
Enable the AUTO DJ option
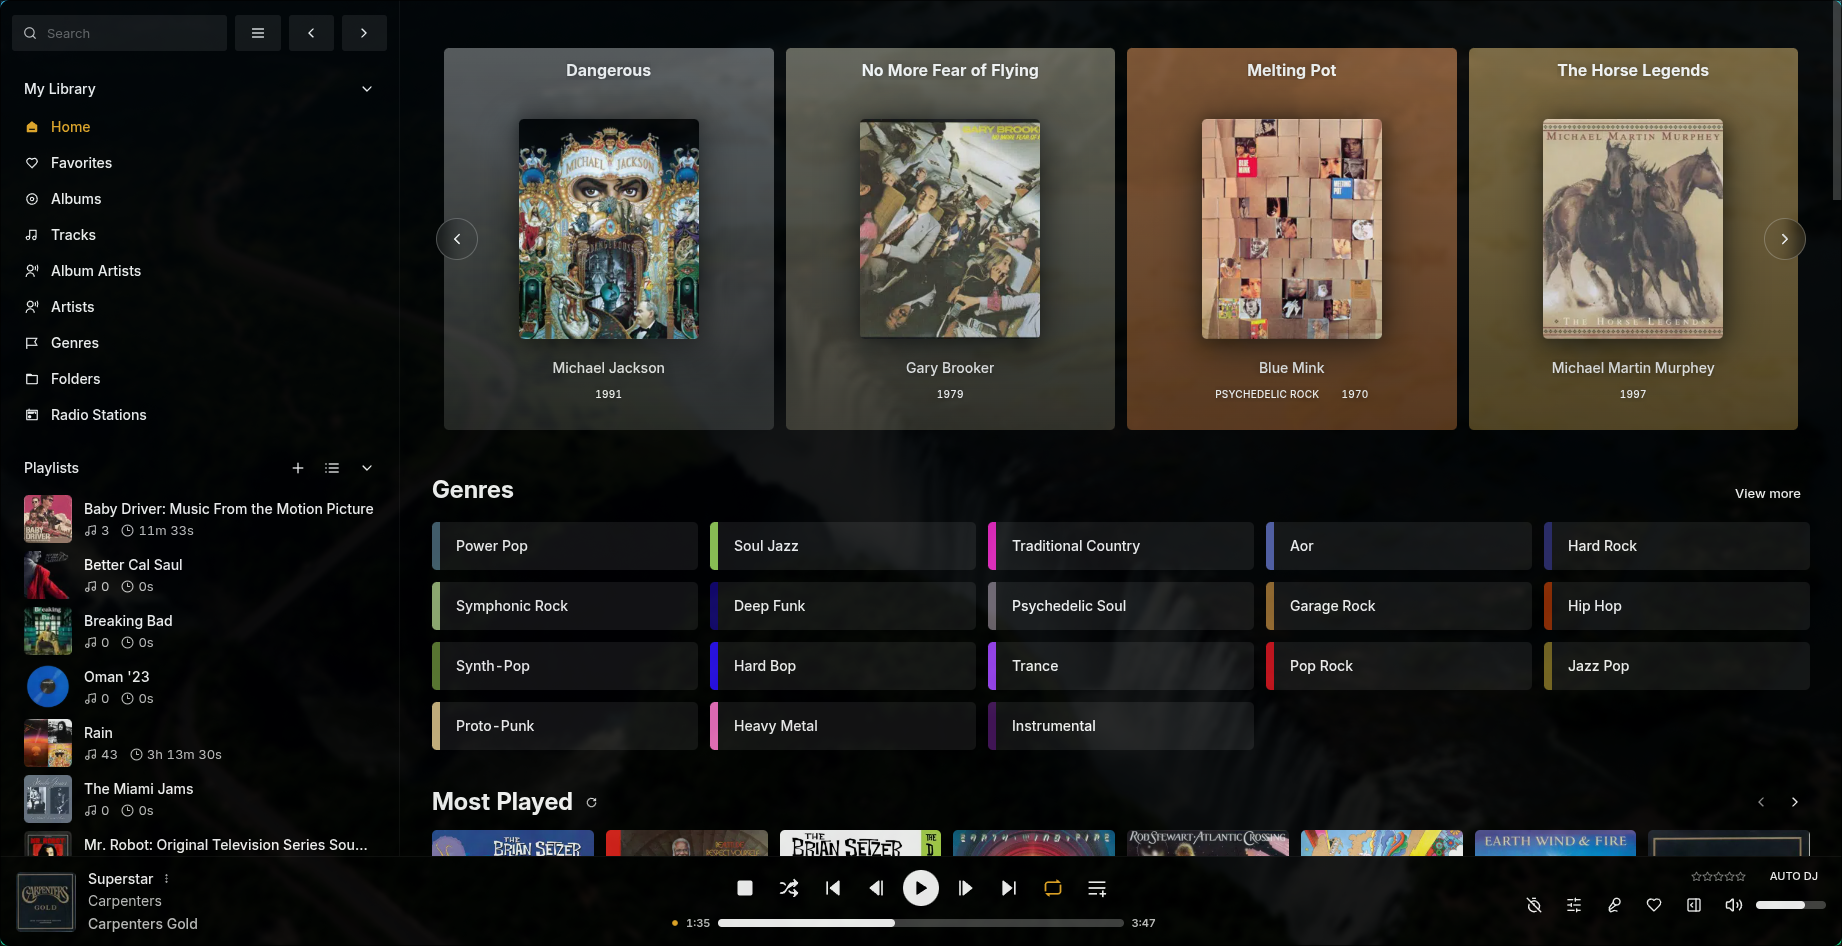click(x=1794, y=877)
